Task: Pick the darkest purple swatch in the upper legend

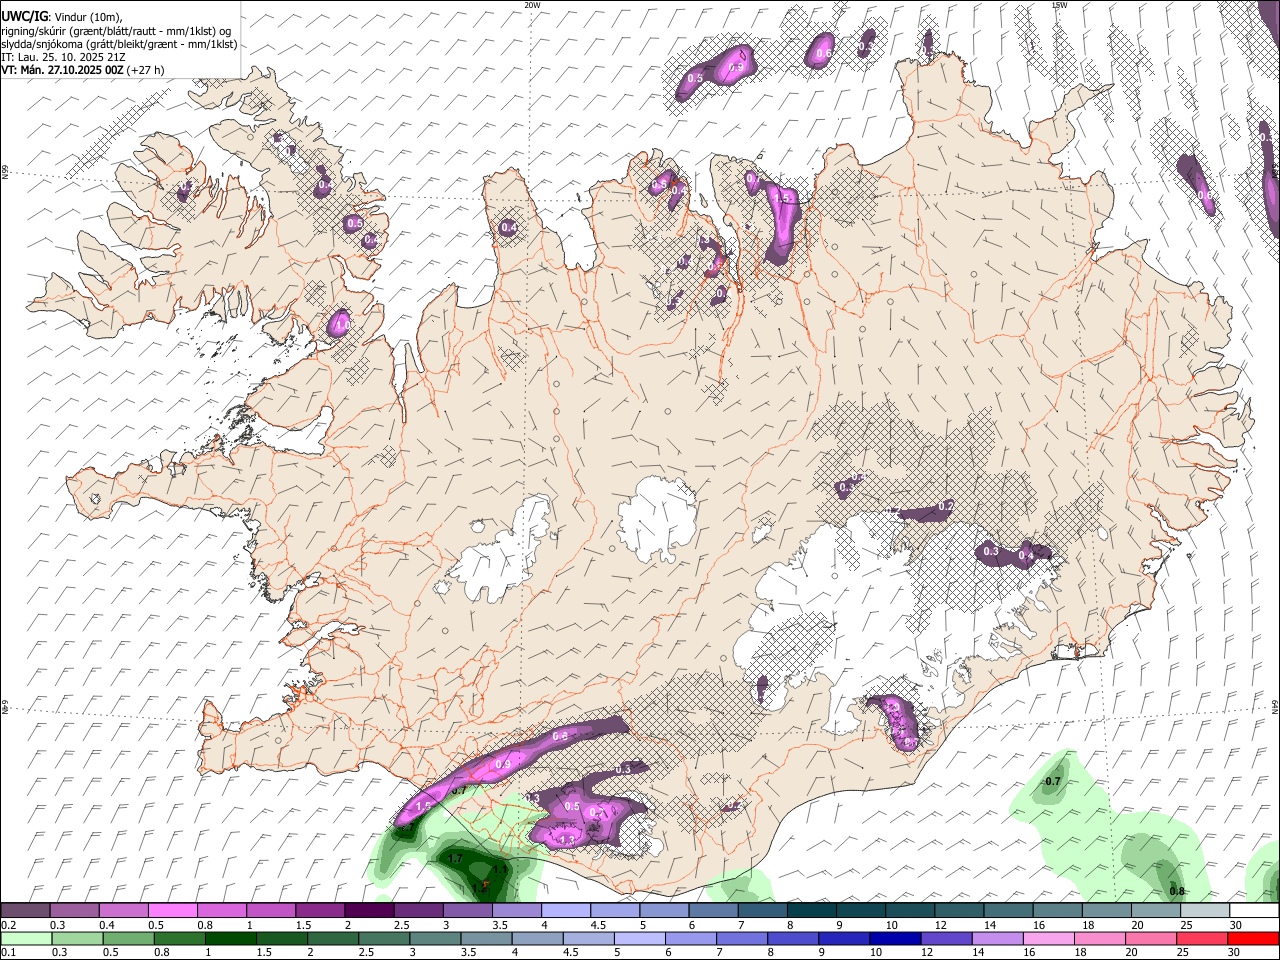Action: click(368, 911)
